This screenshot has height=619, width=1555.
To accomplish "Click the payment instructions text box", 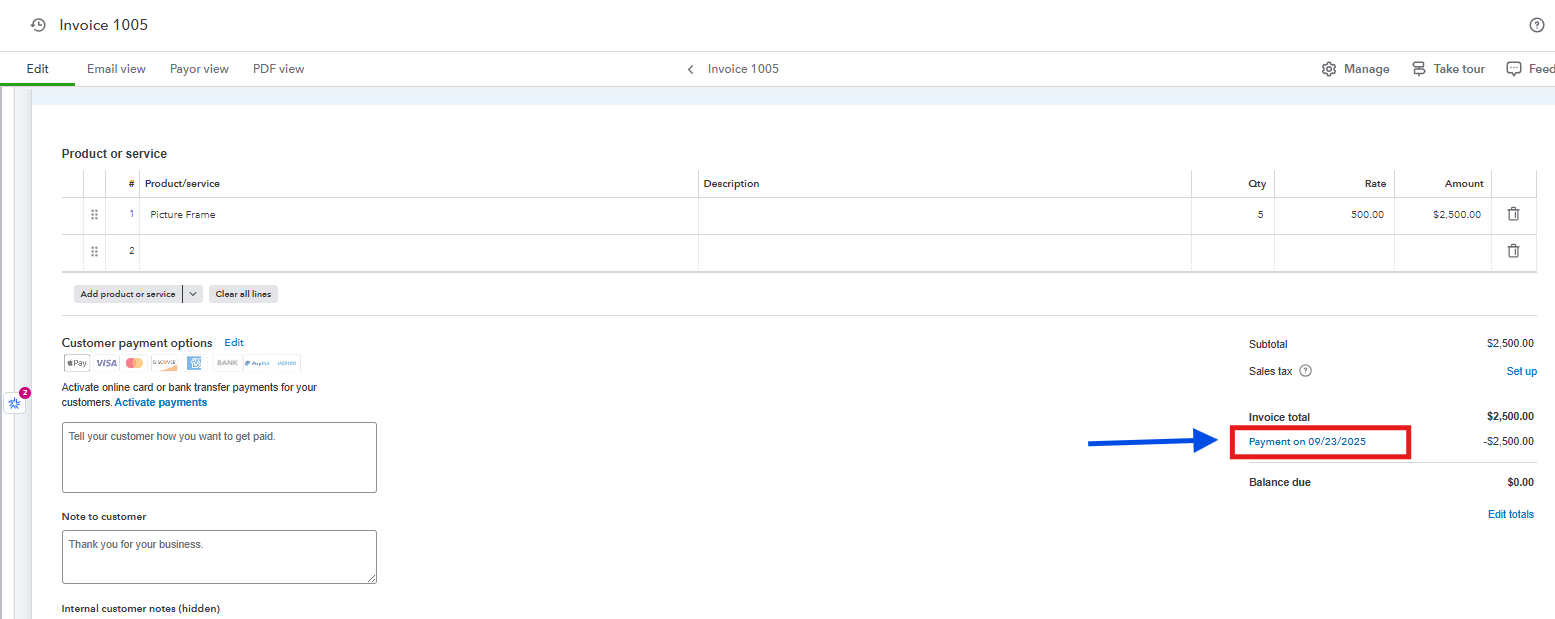I will pos(219,457).
